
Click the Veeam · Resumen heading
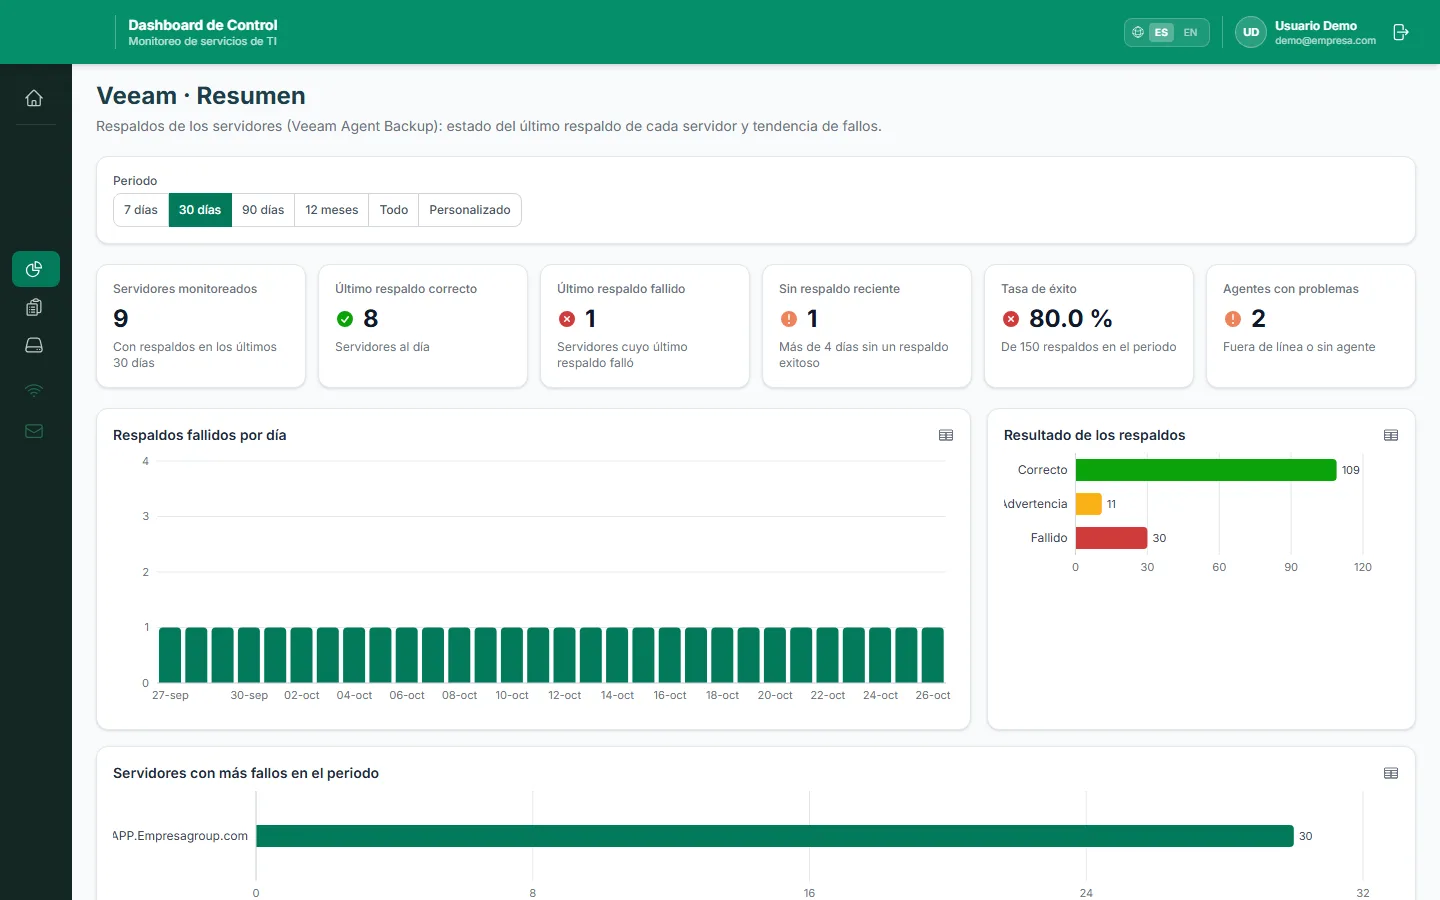201,96
